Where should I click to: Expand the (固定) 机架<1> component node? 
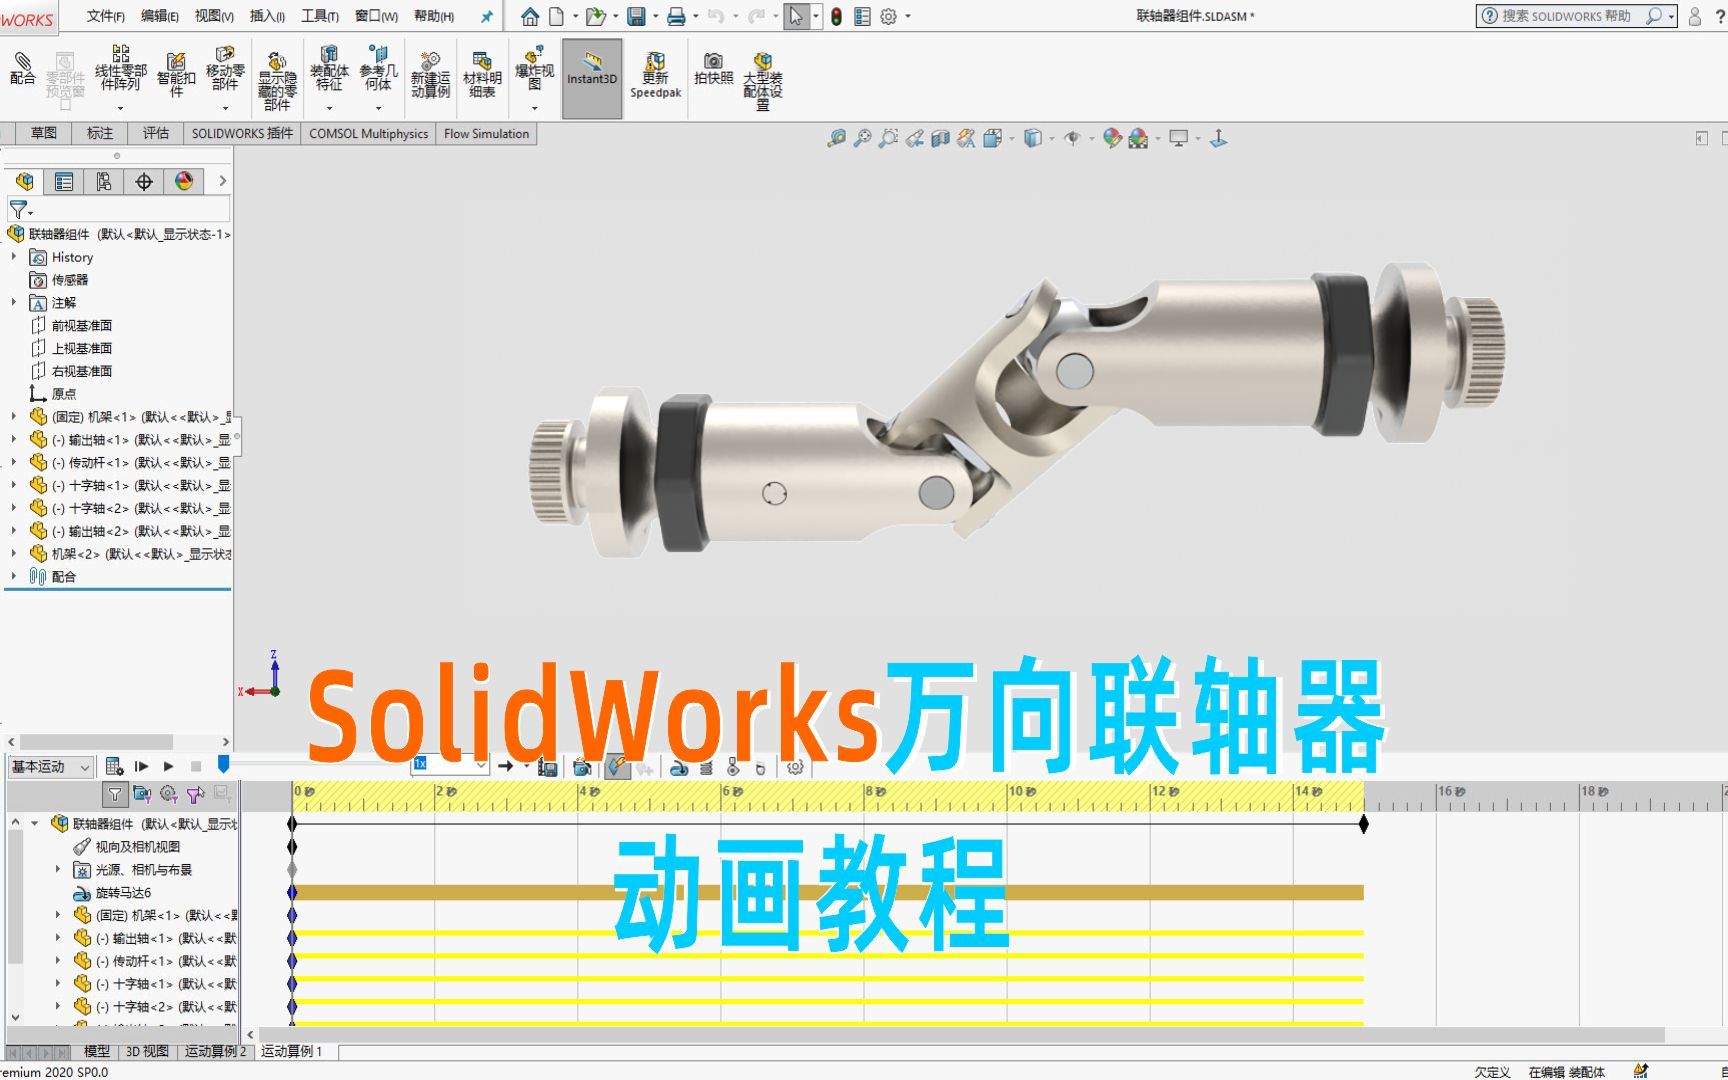pyautogui.click(x=14, y=416)
